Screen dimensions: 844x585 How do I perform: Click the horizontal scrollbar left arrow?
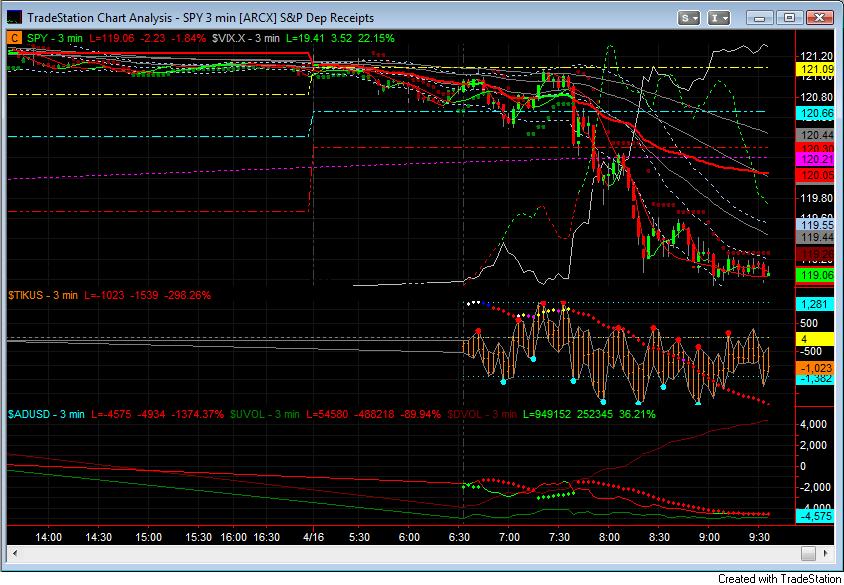15,553
